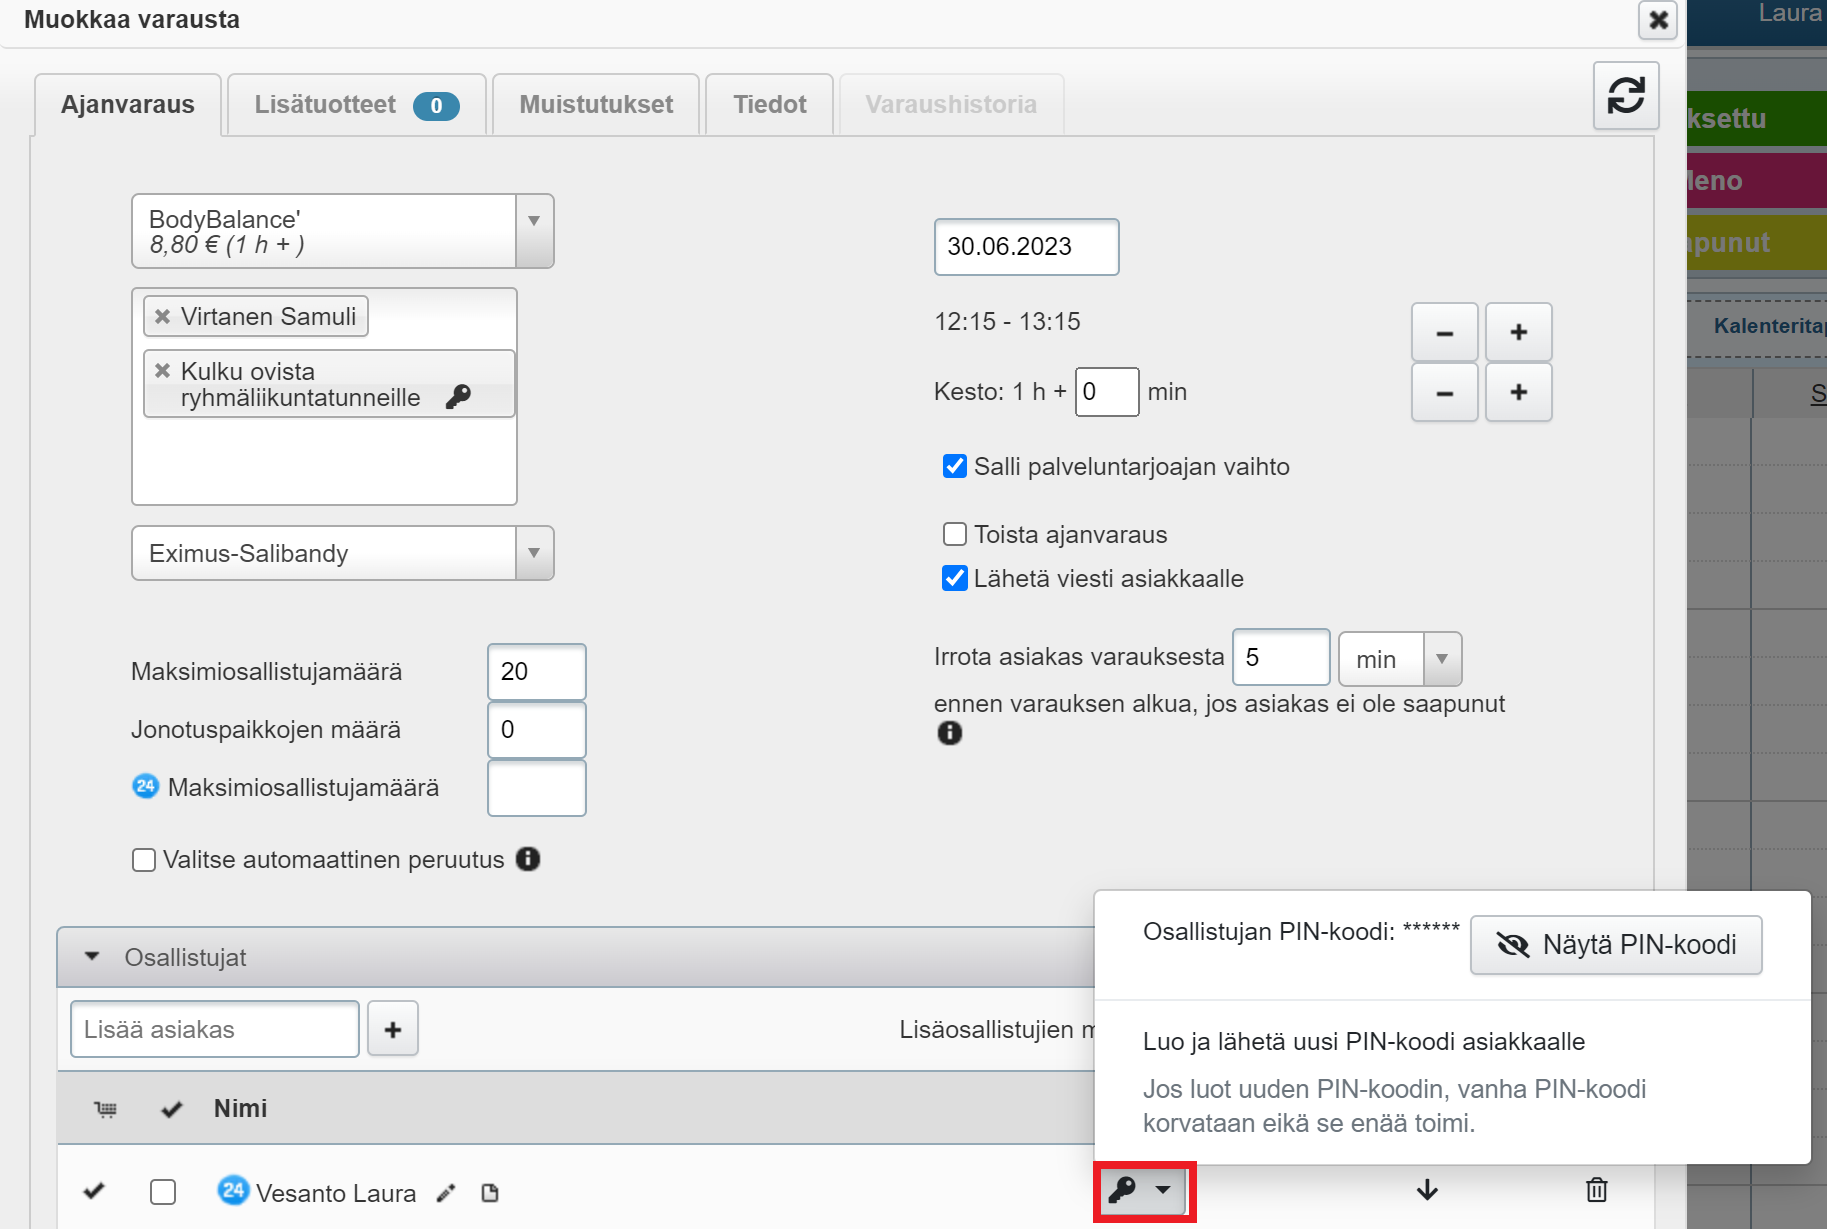The height and width of the screenshot is (1229, 1827).
Task: Remove Virtanen Samuli tag with x icon
Action: coord(162,317)
